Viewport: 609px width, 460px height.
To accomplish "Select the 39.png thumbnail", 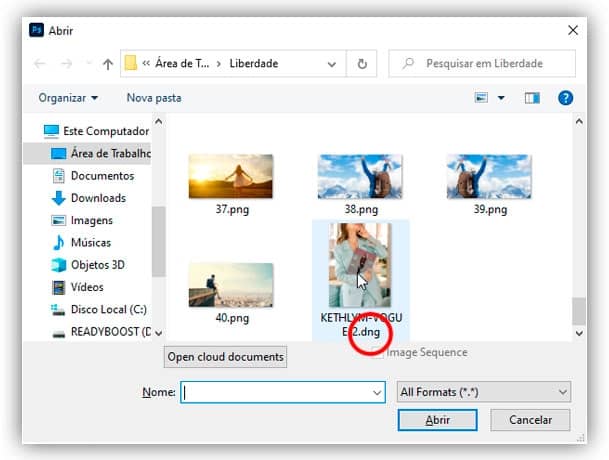I will click(x=489, y=176).
